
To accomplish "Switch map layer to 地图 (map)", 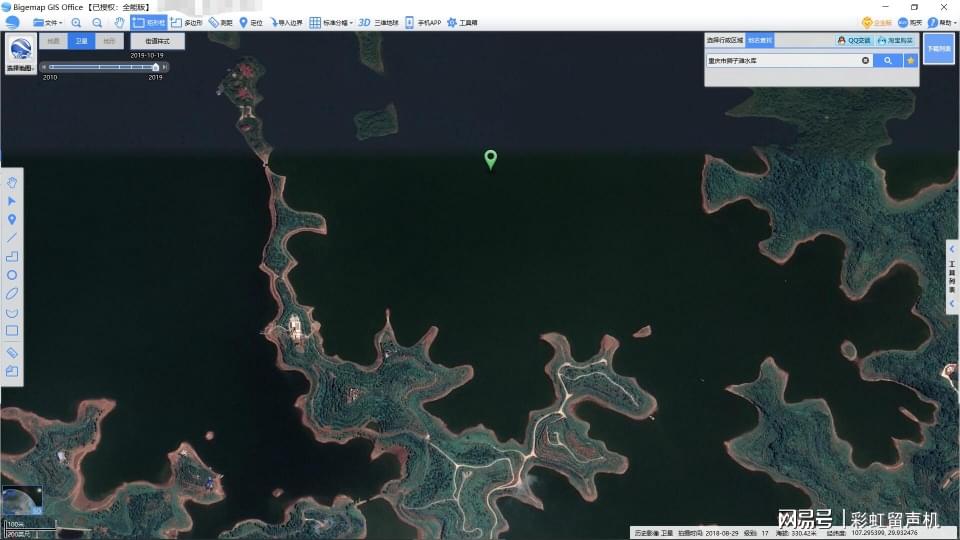I will [54, 41].
